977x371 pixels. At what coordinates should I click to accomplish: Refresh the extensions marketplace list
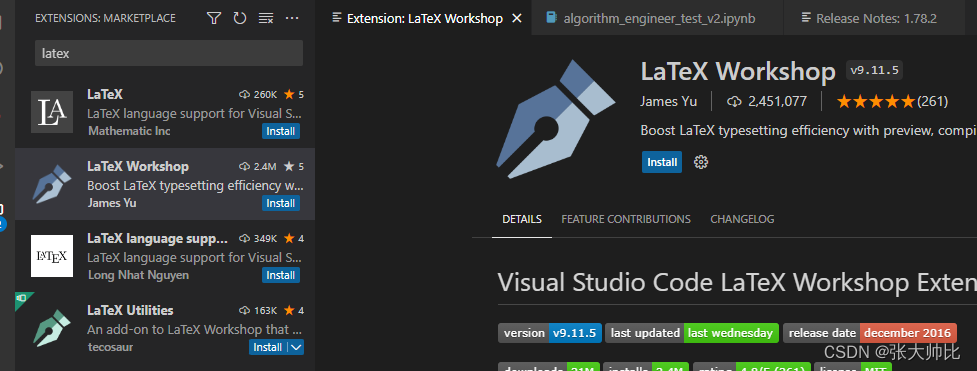coord(240,18)
